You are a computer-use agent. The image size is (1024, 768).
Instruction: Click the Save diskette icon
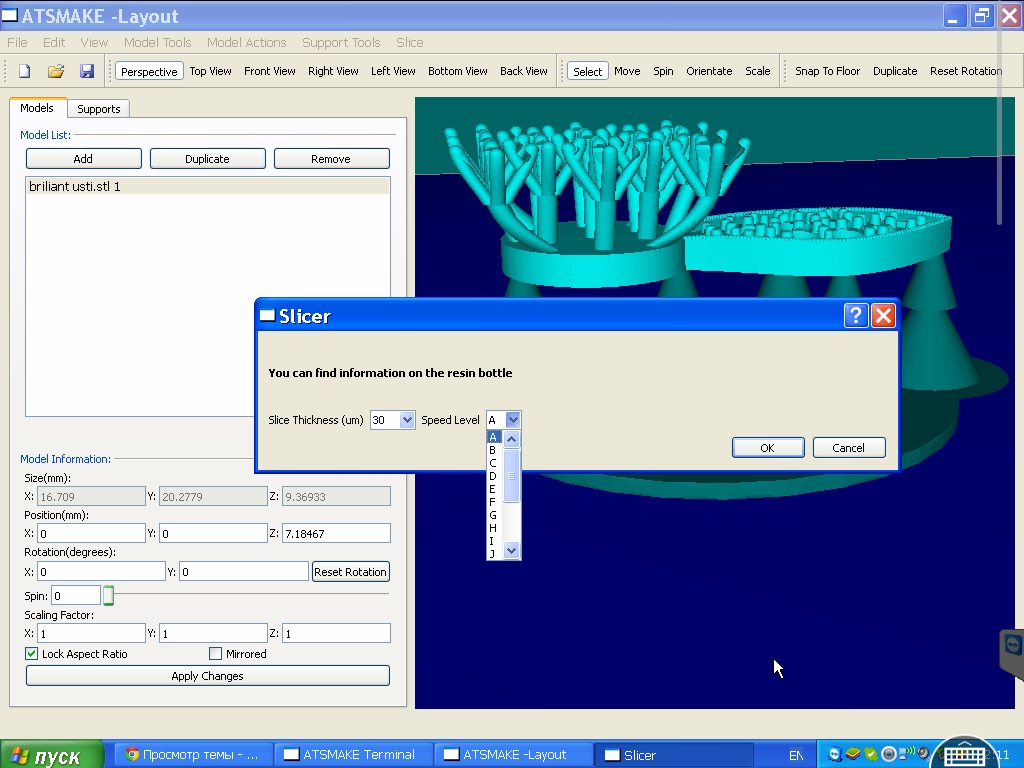87,71
